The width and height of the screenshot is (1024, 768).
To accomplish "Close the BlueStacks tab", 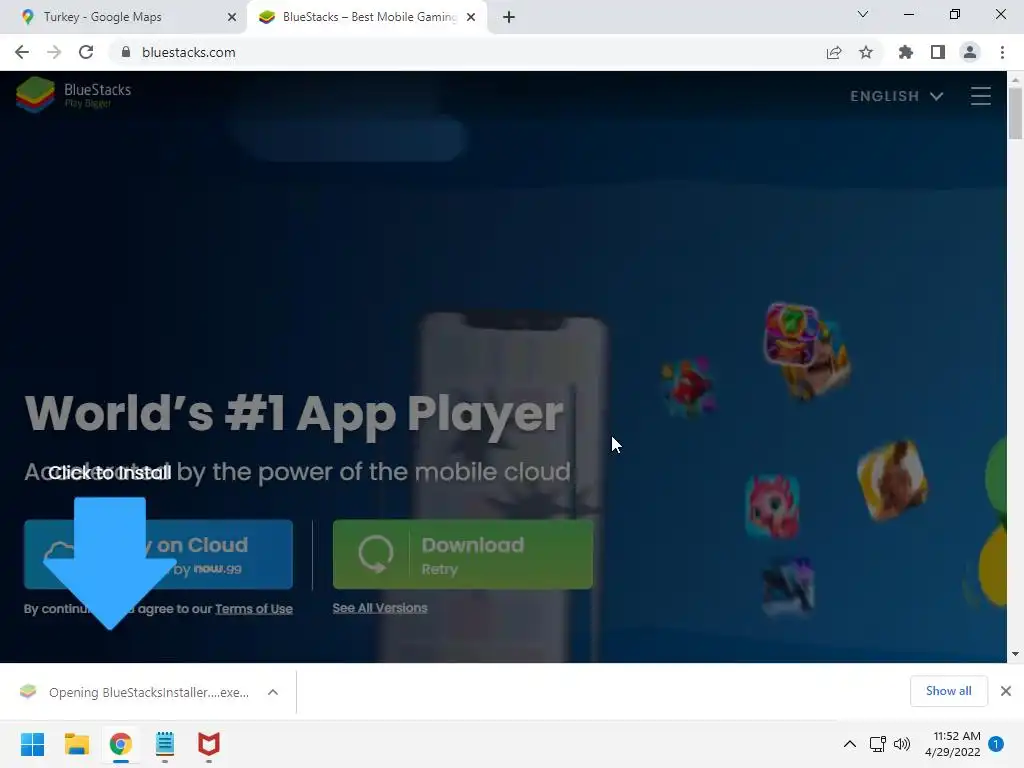I will 471,17.
